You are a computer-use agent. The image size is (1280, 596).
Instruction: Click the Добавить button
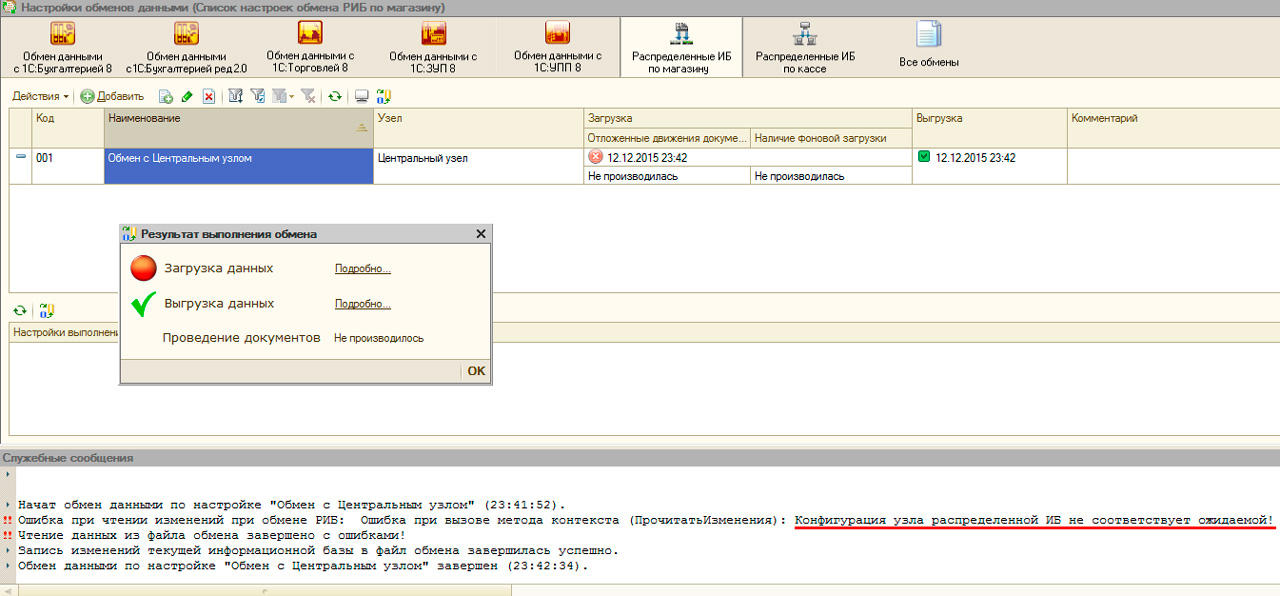pyautogui.click(x=112, y=97)
